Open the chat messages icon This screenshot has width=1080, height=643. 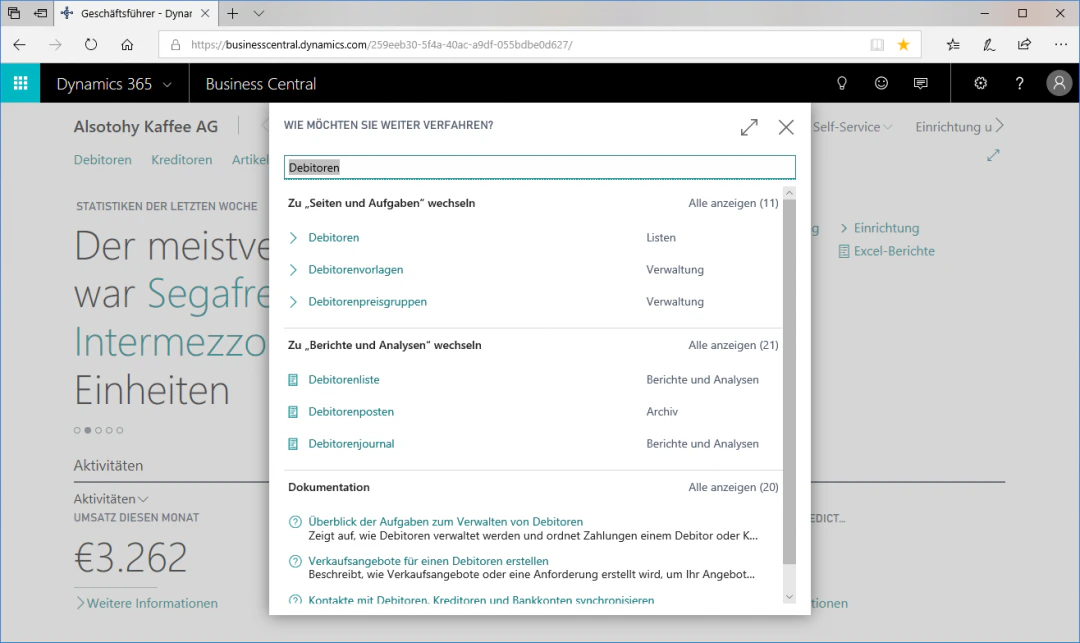pyautogui.click(x=920, y=83)
